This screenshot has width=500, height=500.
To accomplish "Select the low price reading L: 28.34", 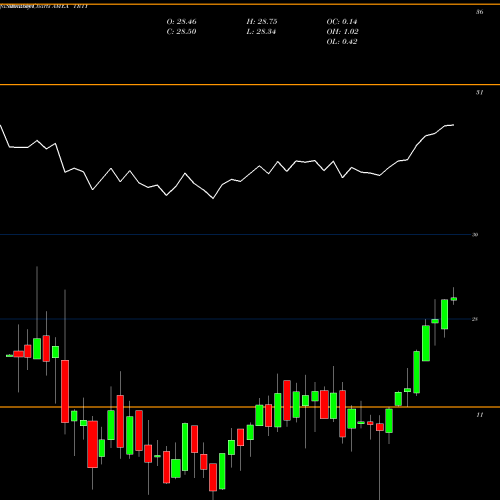I will (262, 32).
